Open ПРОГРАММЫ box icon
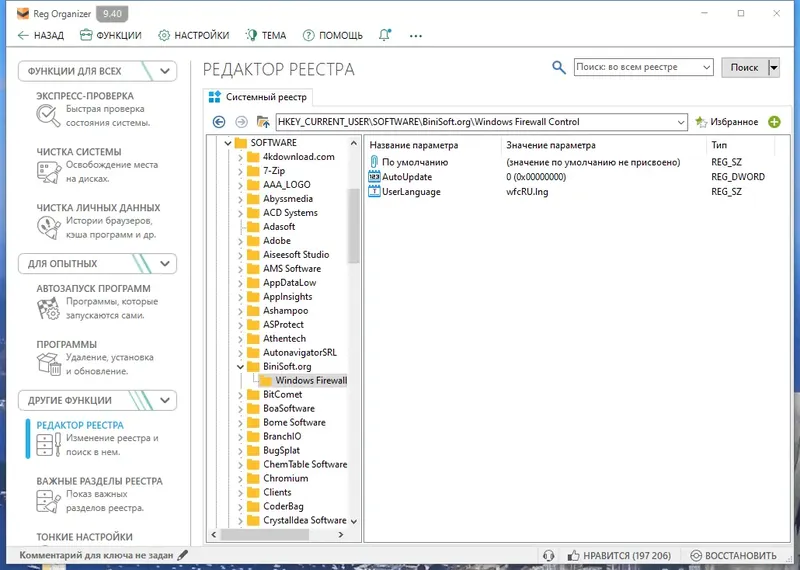This screenshot has width=800, height=570. [x=48, y=364]
